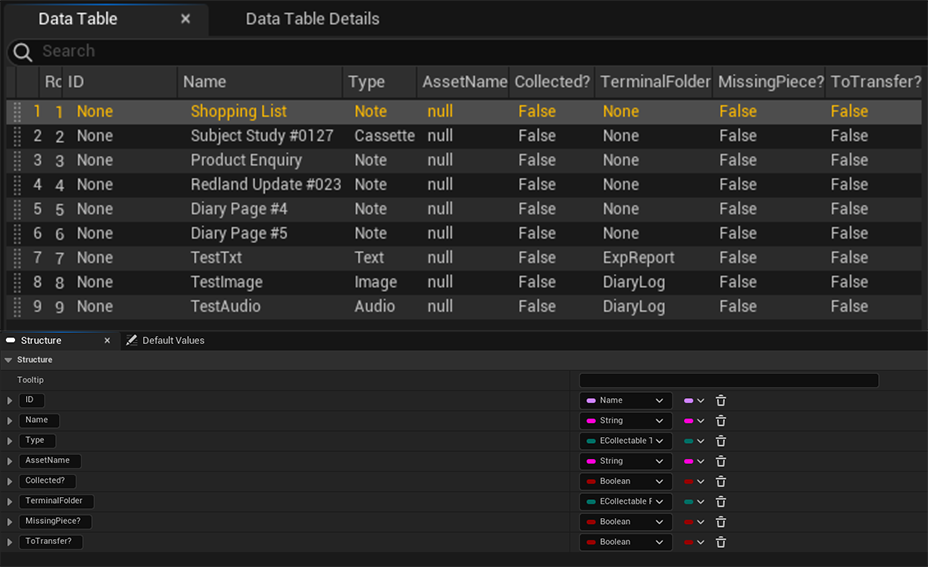
Task: Collapse the Structure section header
Action: pos(9,360)
